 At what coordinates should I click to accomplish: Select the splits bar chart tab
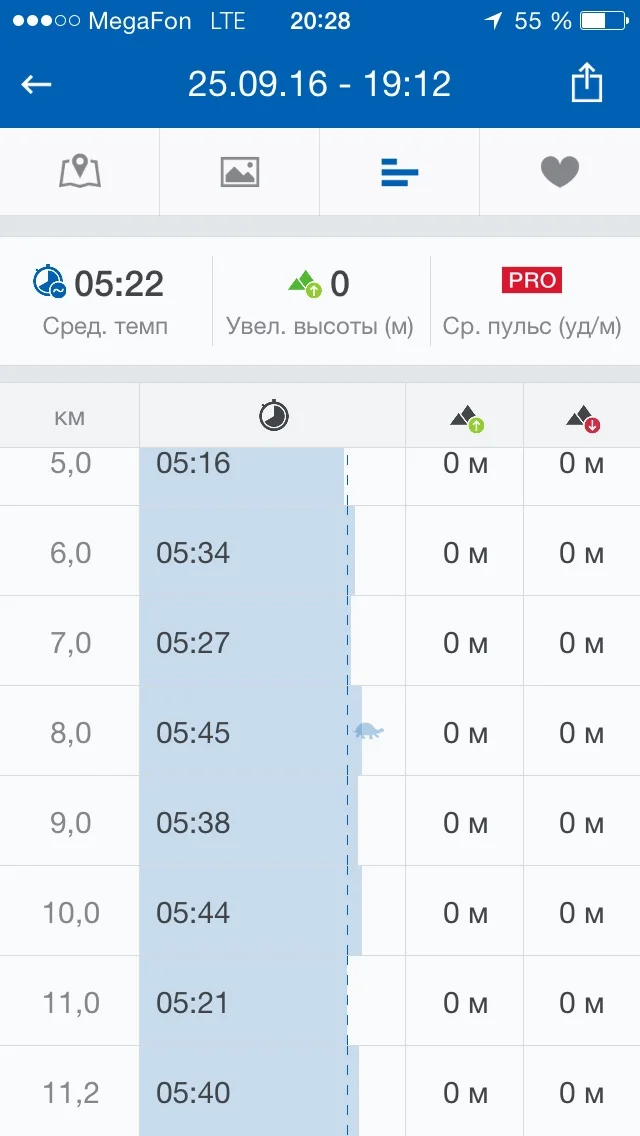coord(400,173)
